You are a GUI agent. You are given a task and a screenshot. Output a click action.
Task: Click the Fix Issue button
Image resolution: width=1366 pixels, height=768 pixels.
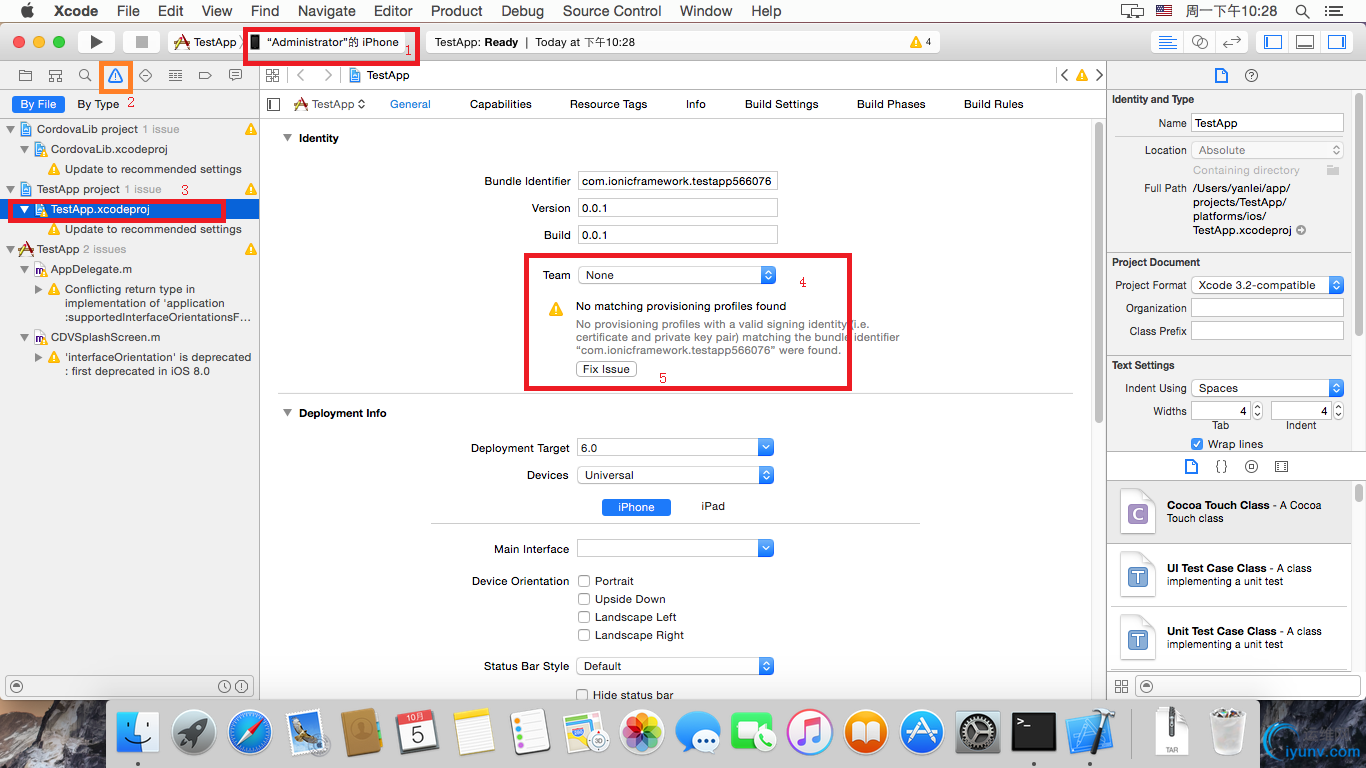pos(607,369)
